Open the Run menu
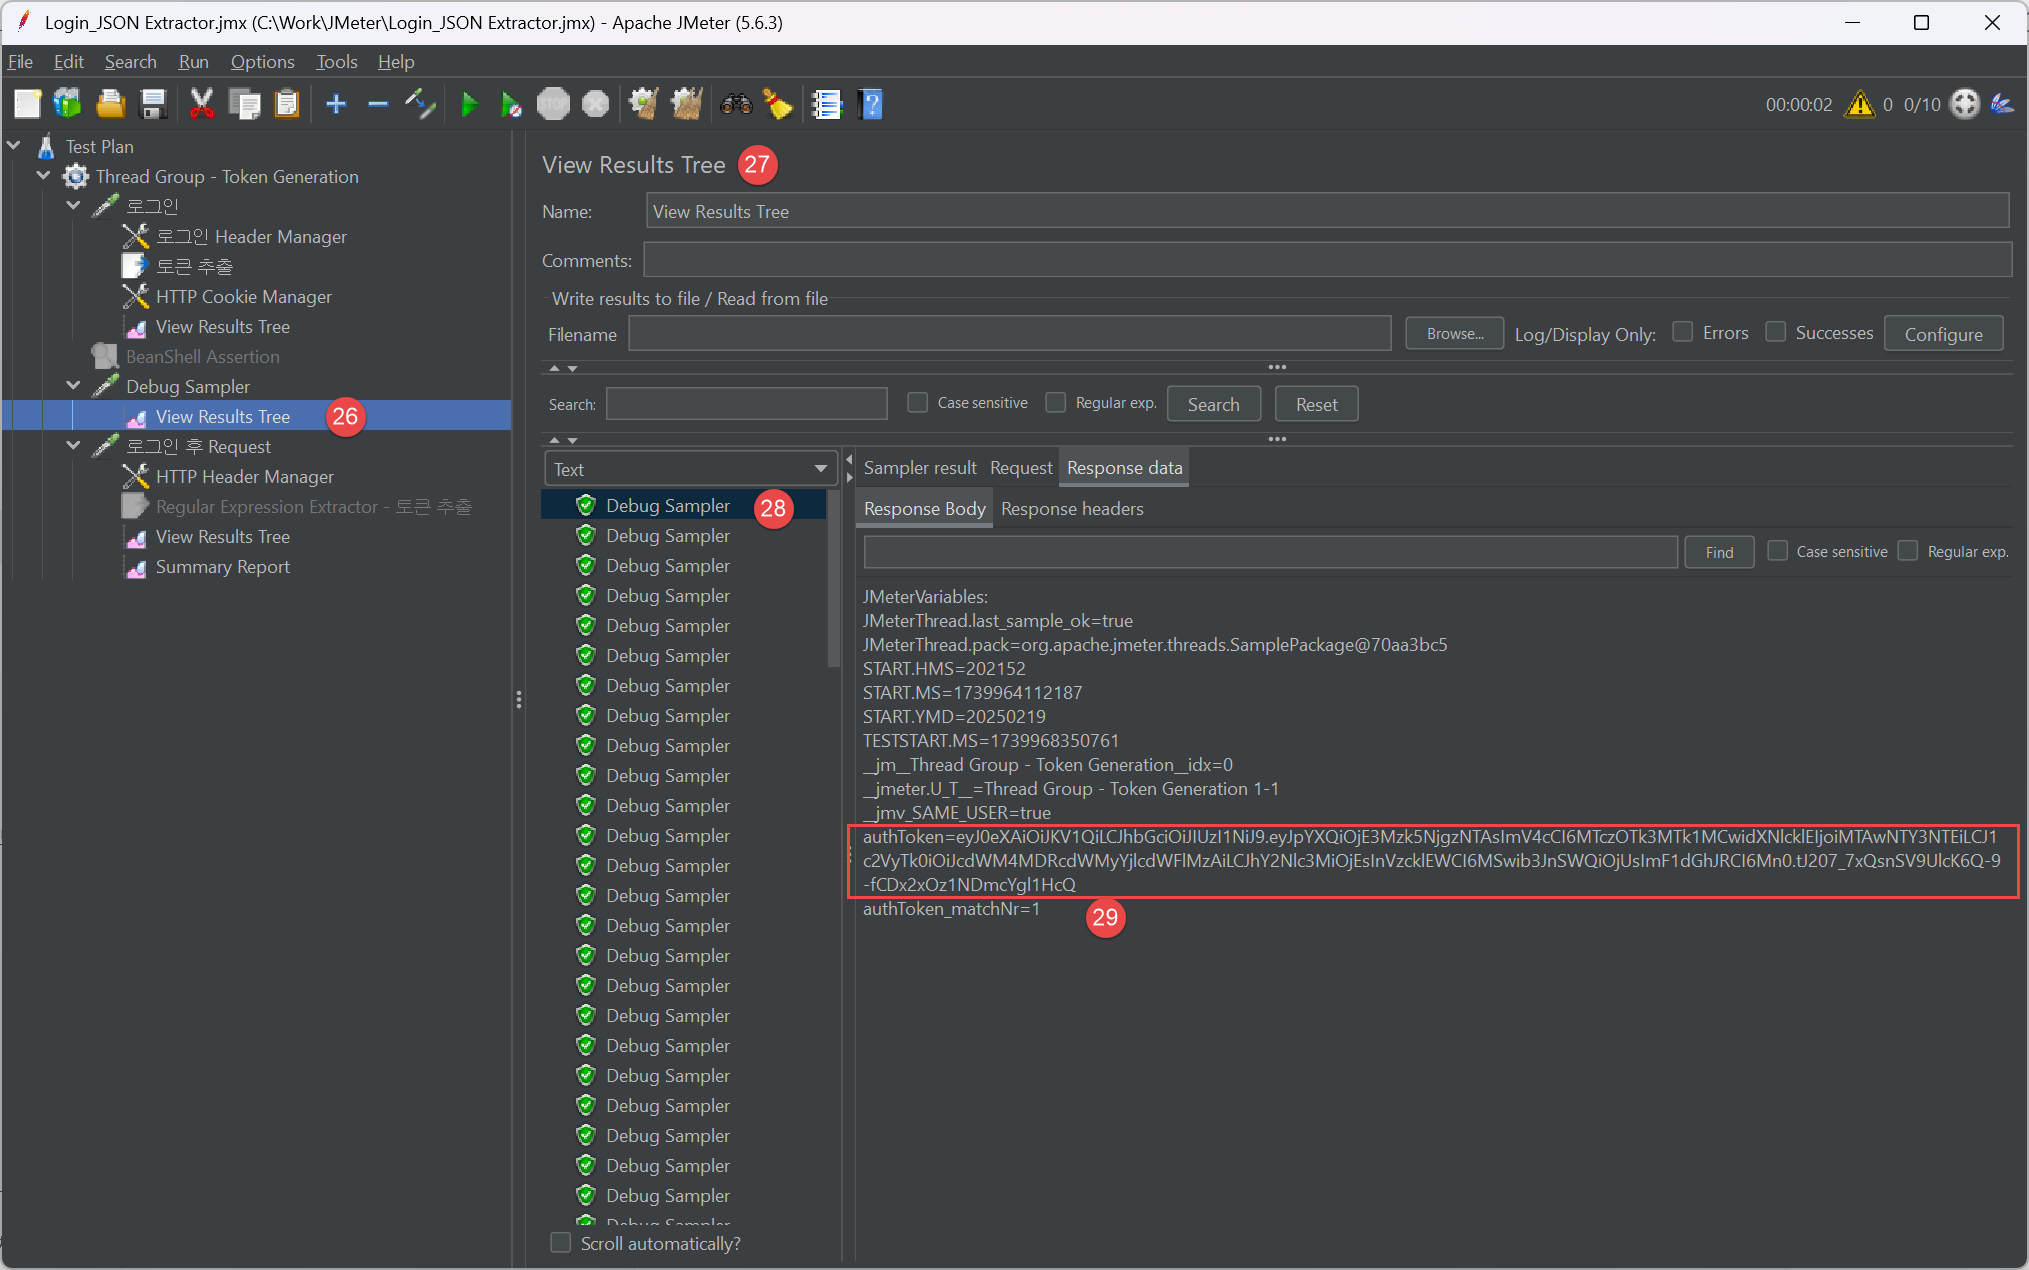This screenshot has width=2029, height=1270. (193, 62)
